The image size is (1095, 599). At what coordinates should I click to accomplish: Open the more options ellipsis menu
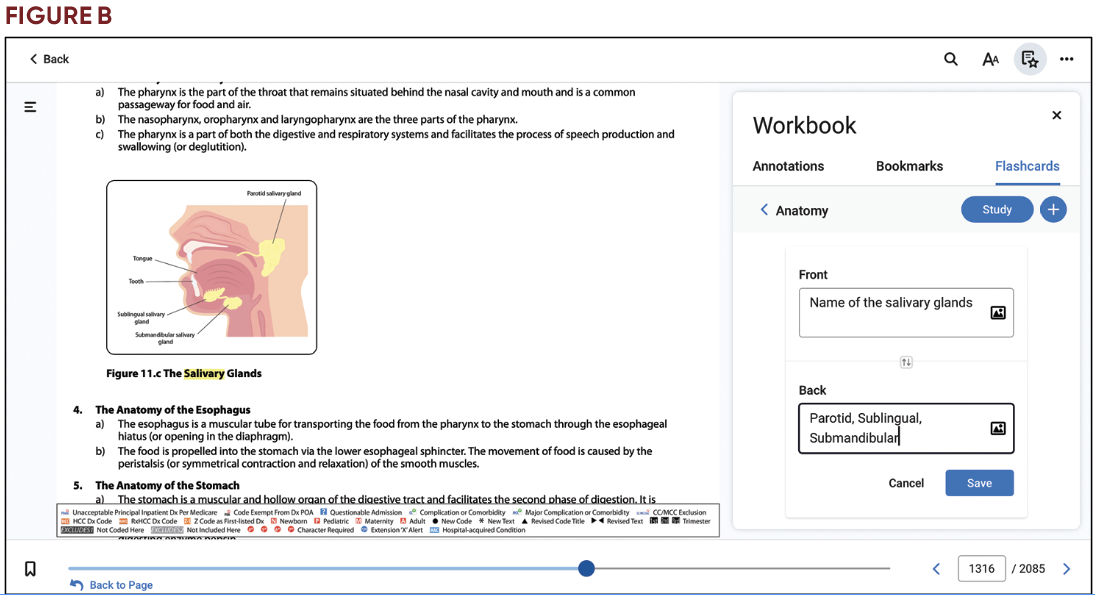tap(1066, 59)
